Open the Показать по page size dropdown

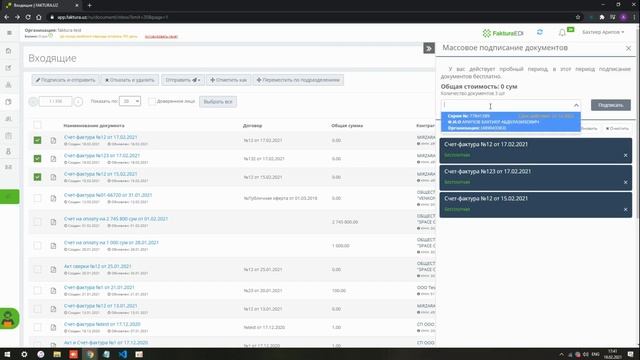pyautogui.click(x=130, y=101)
